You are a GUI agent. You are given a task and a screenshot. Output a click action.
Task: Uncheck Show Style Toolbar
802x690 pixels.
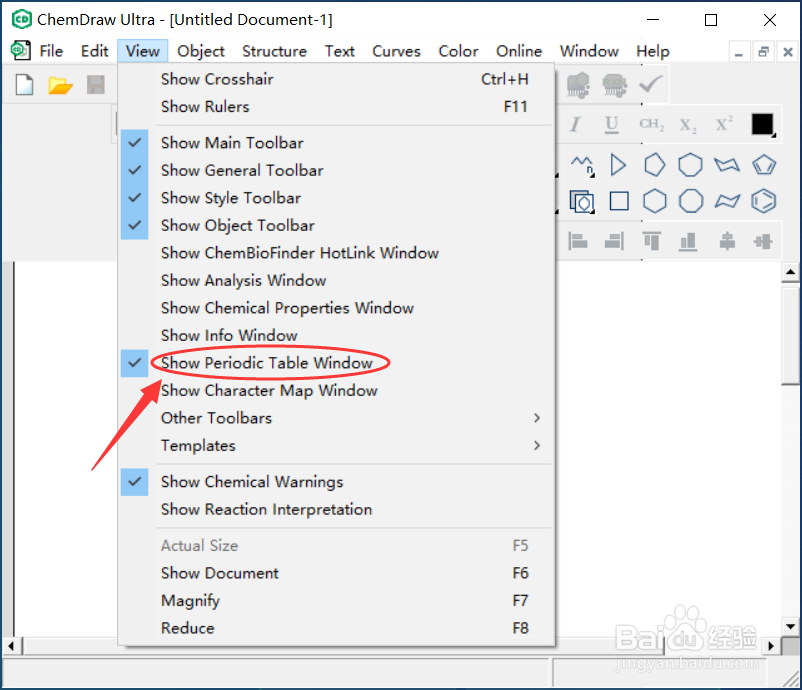(x=337, y=198)
